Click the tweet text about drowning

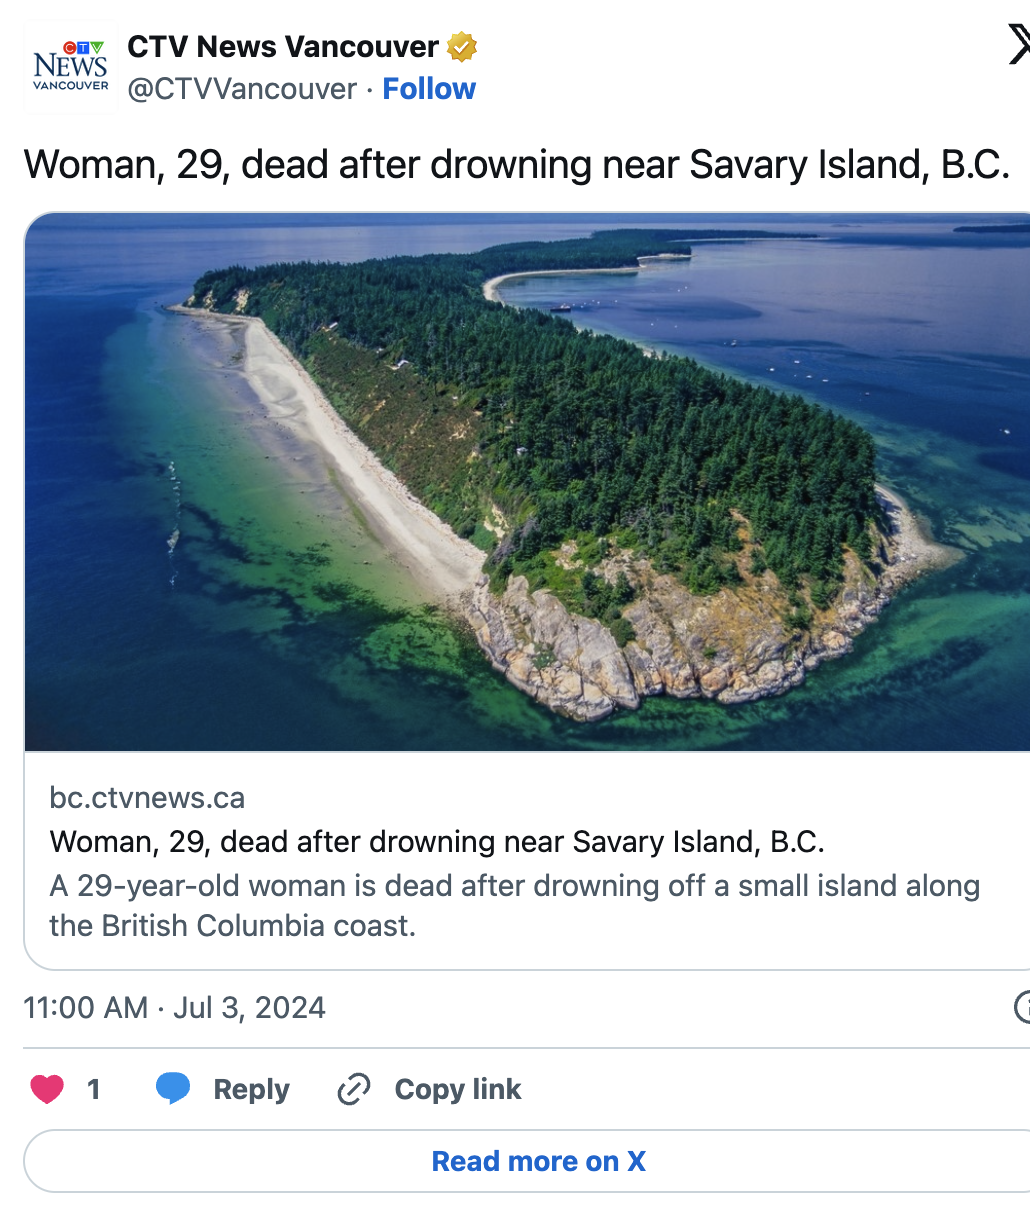(x=517, y=164)
